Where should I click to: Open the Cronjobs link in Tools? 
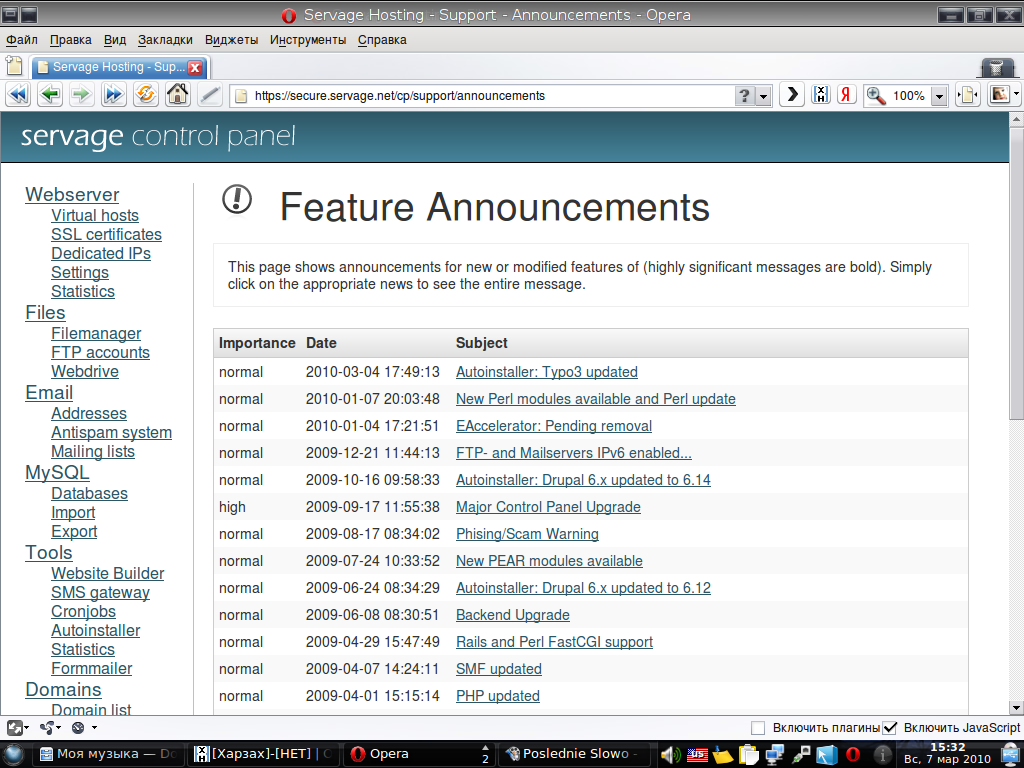pos(84,611)
